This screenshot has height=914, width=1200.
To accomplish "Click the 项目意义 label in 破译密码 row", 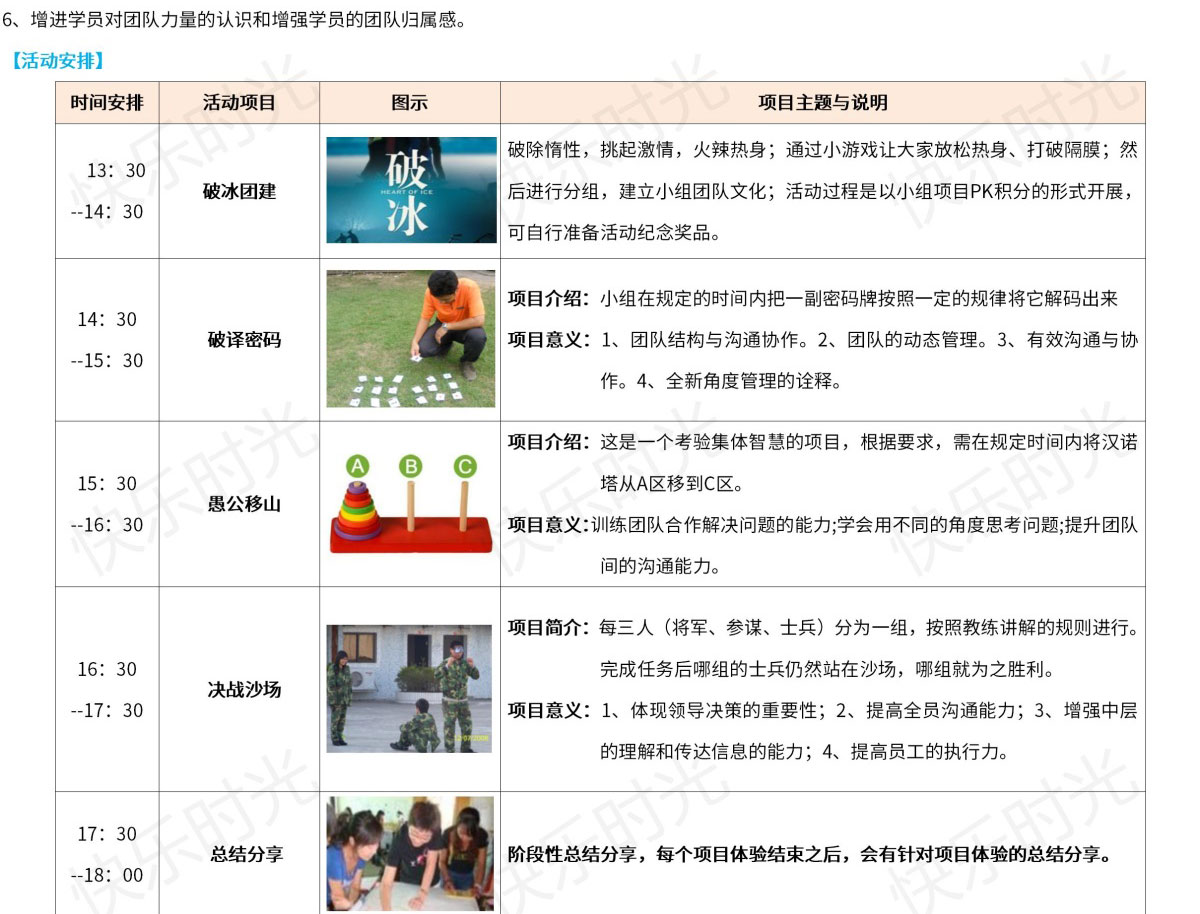I will pos(549,340).
